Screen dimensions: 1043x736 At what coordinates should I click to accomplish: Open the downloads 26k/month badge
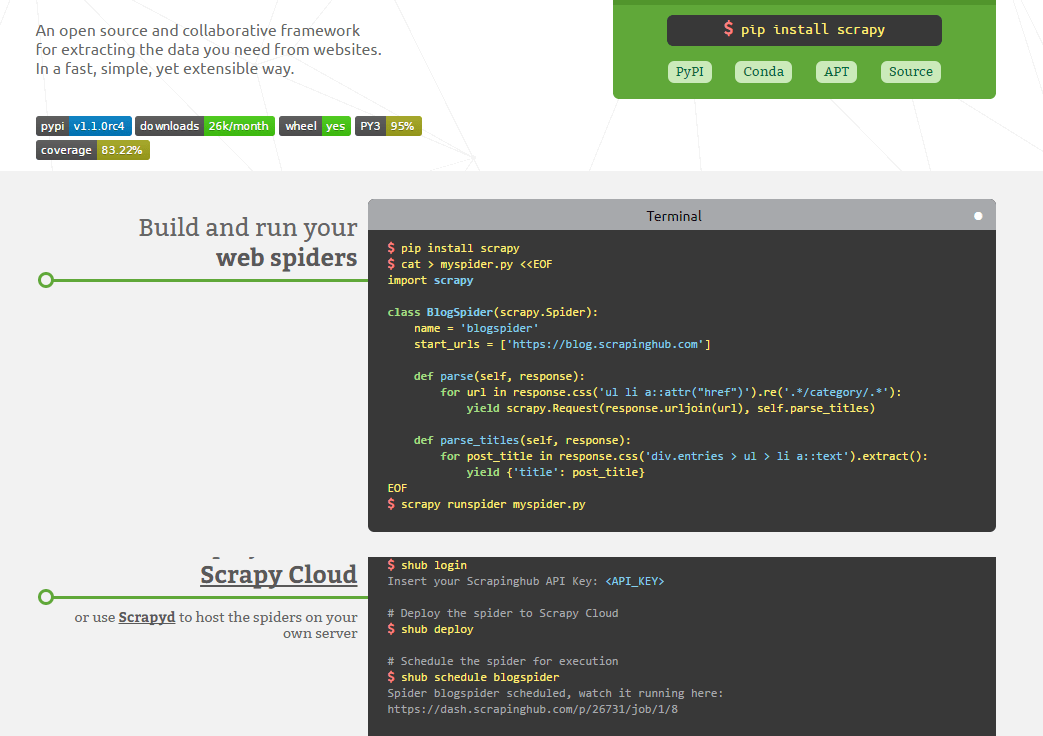coord(205,126)
